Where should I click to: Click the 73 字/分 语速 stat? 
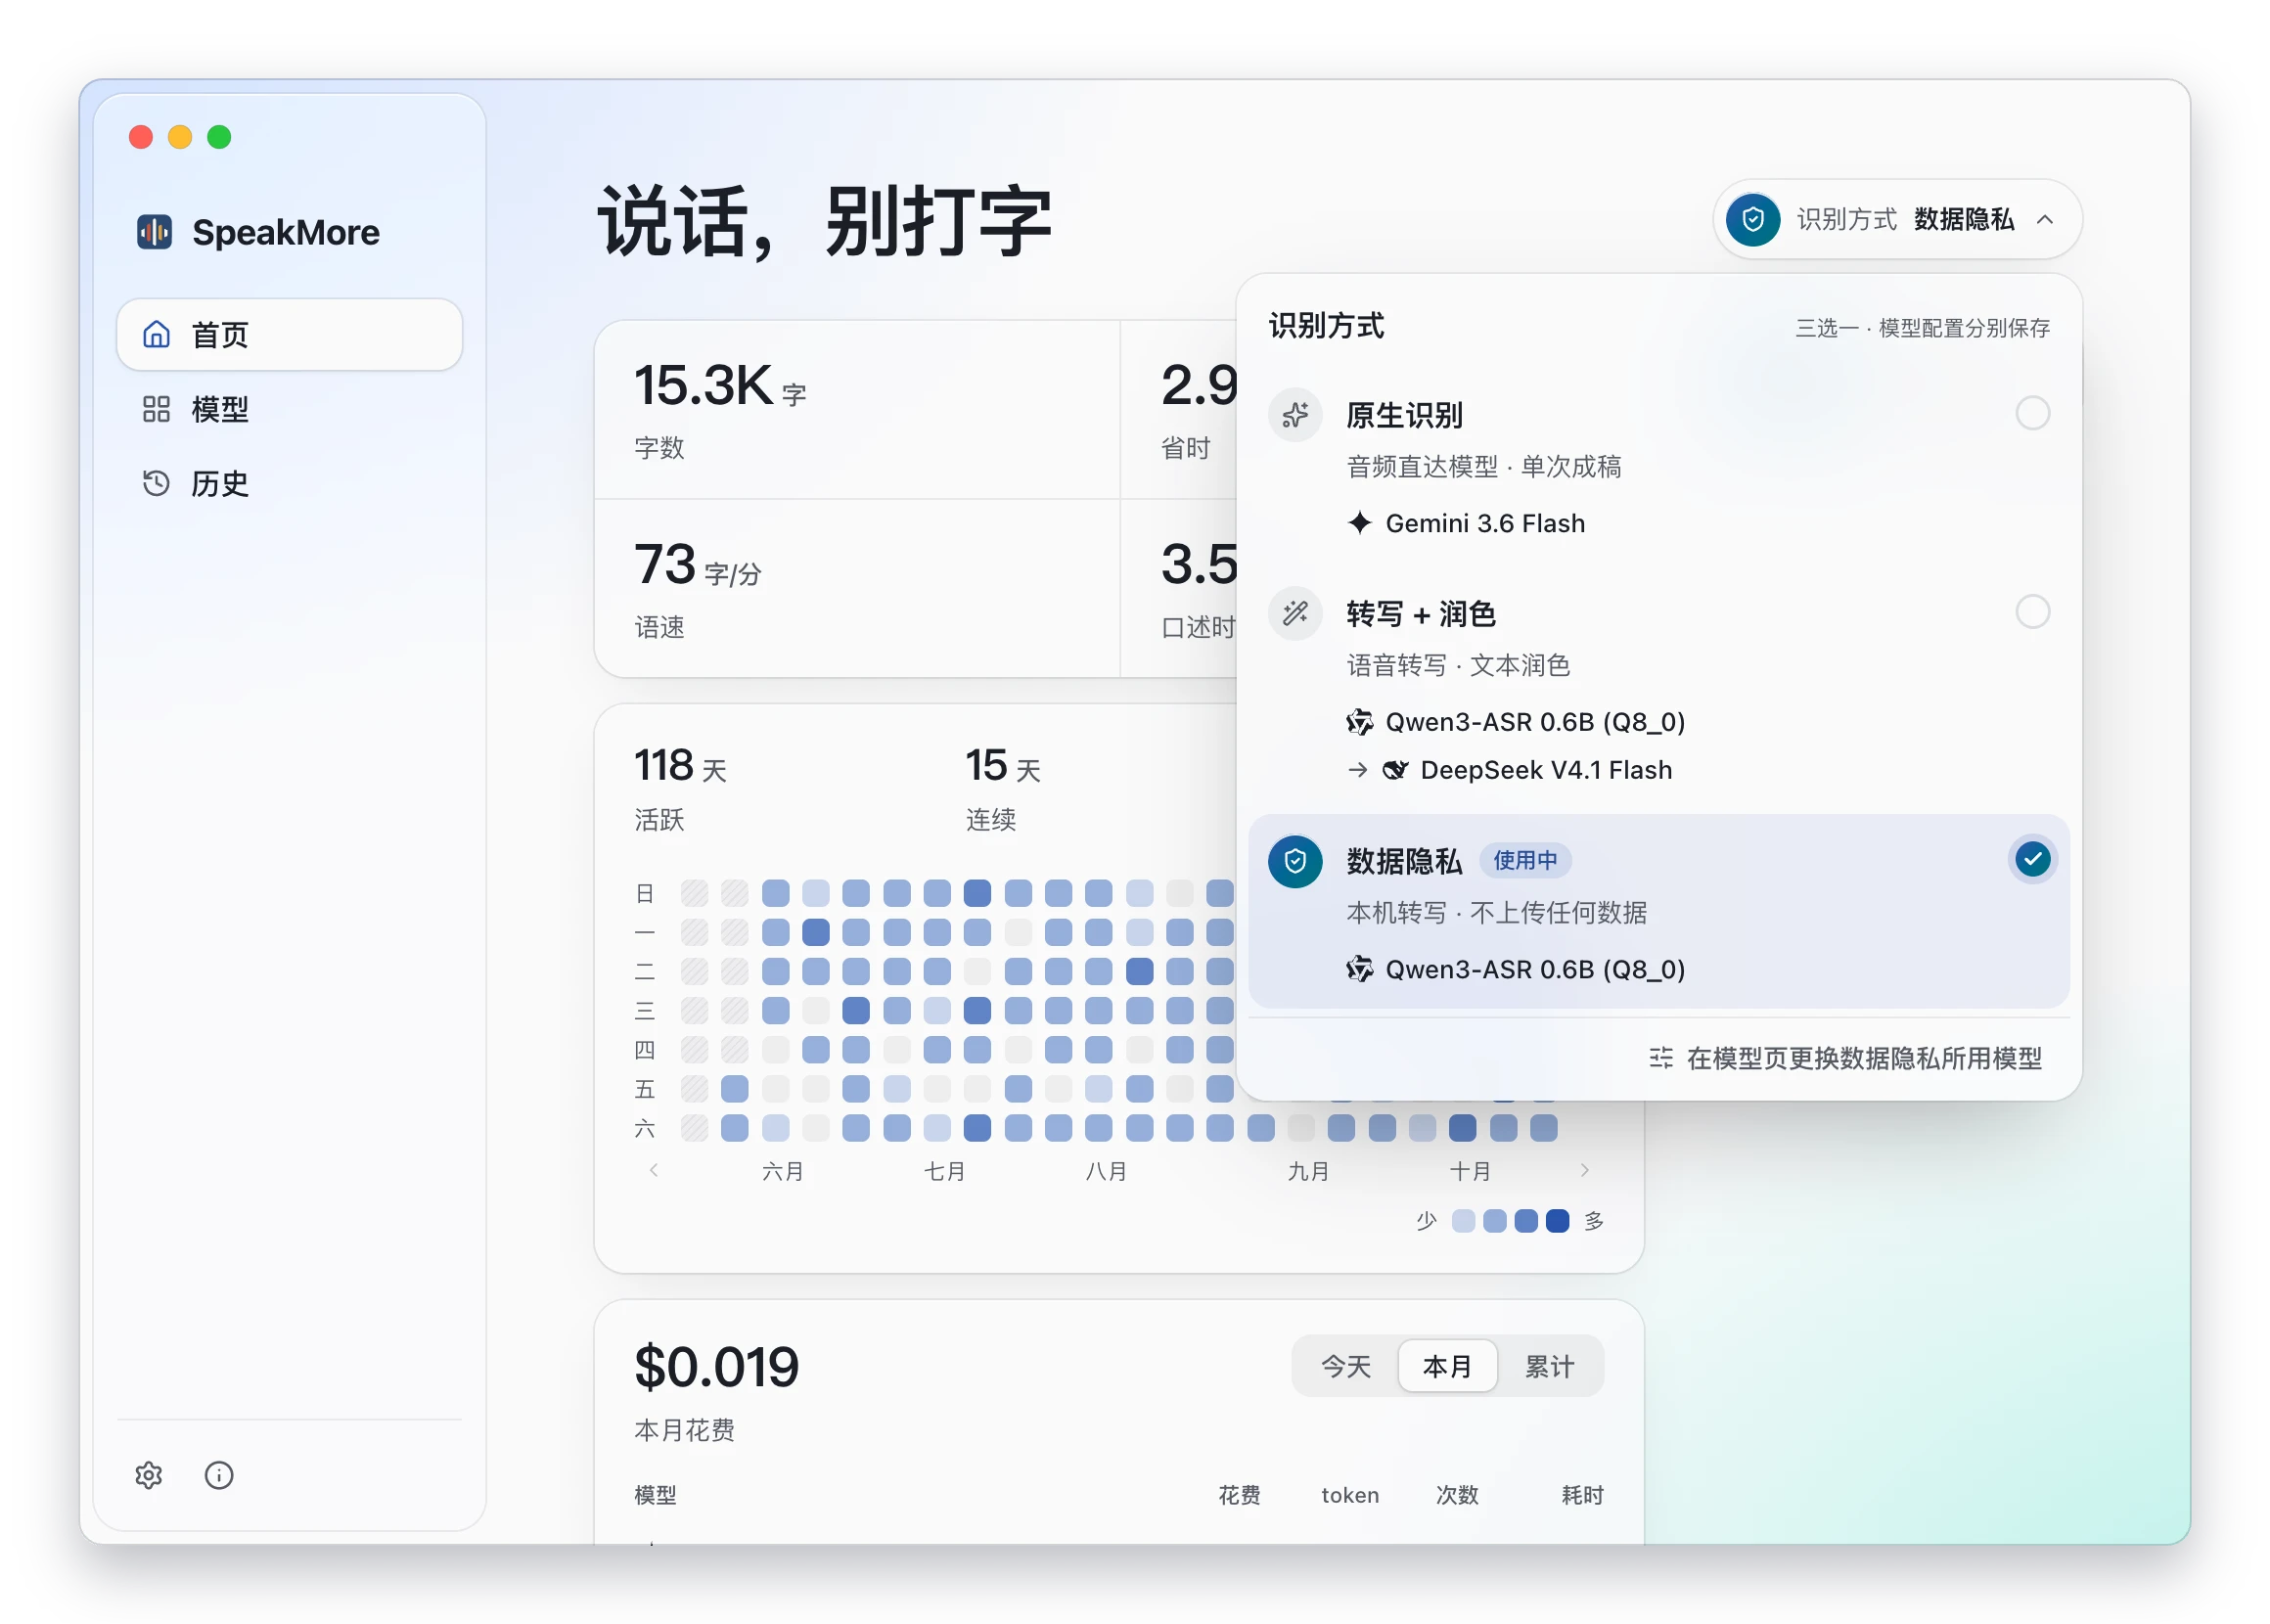[857, 589]
